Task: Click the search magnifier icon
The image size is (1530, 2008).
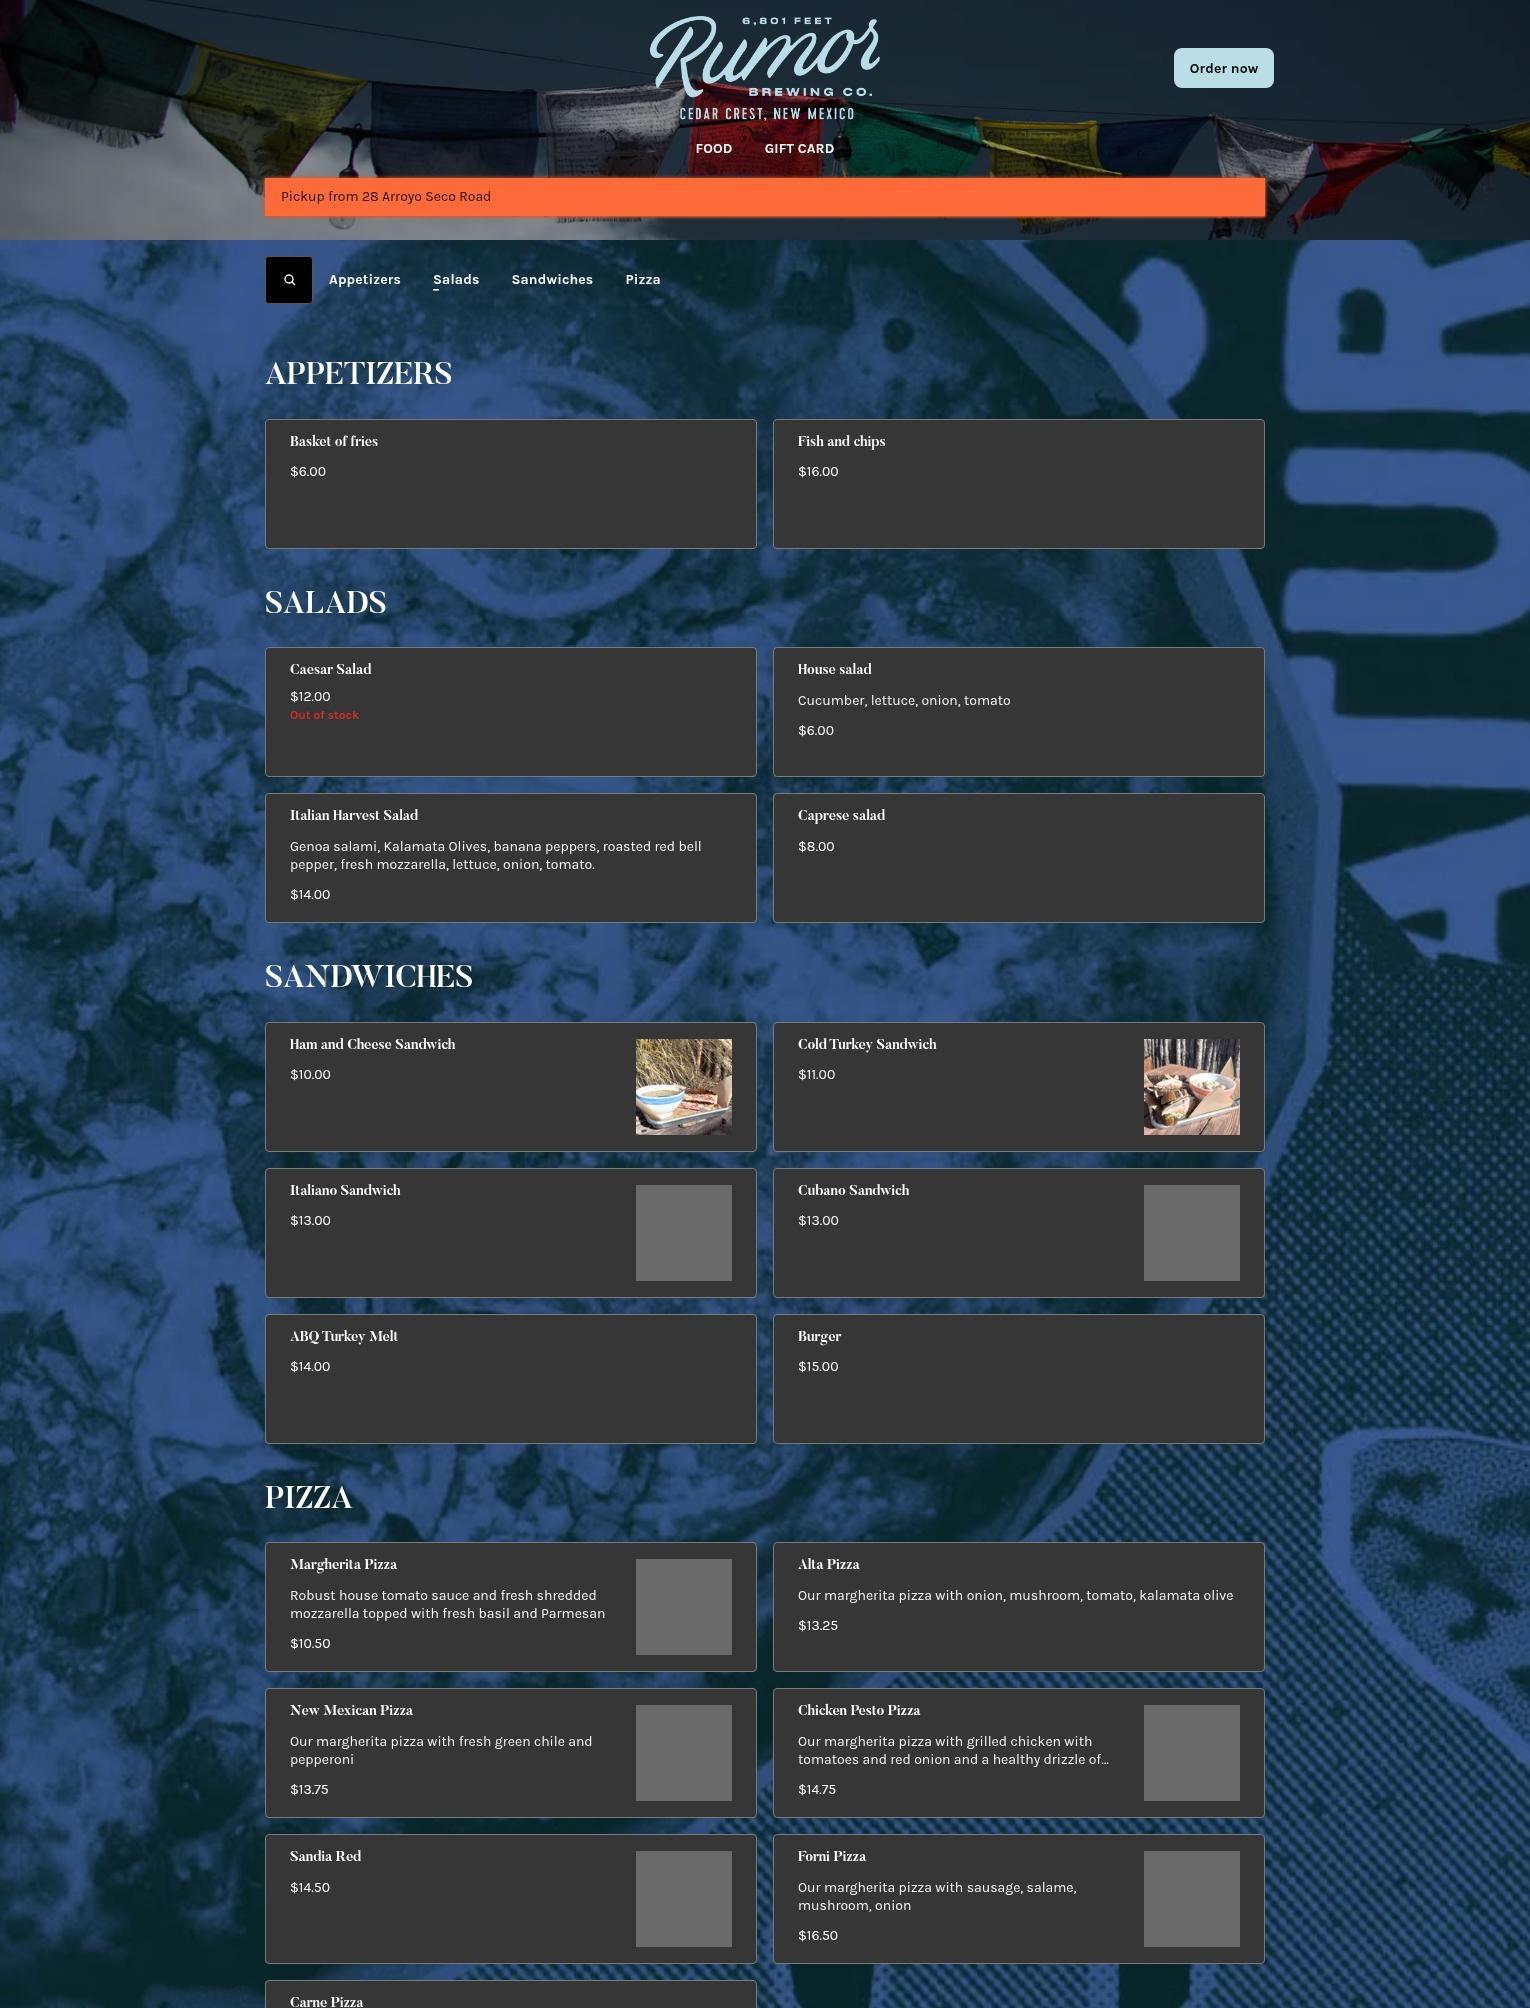Action: (x=289, y=280)
